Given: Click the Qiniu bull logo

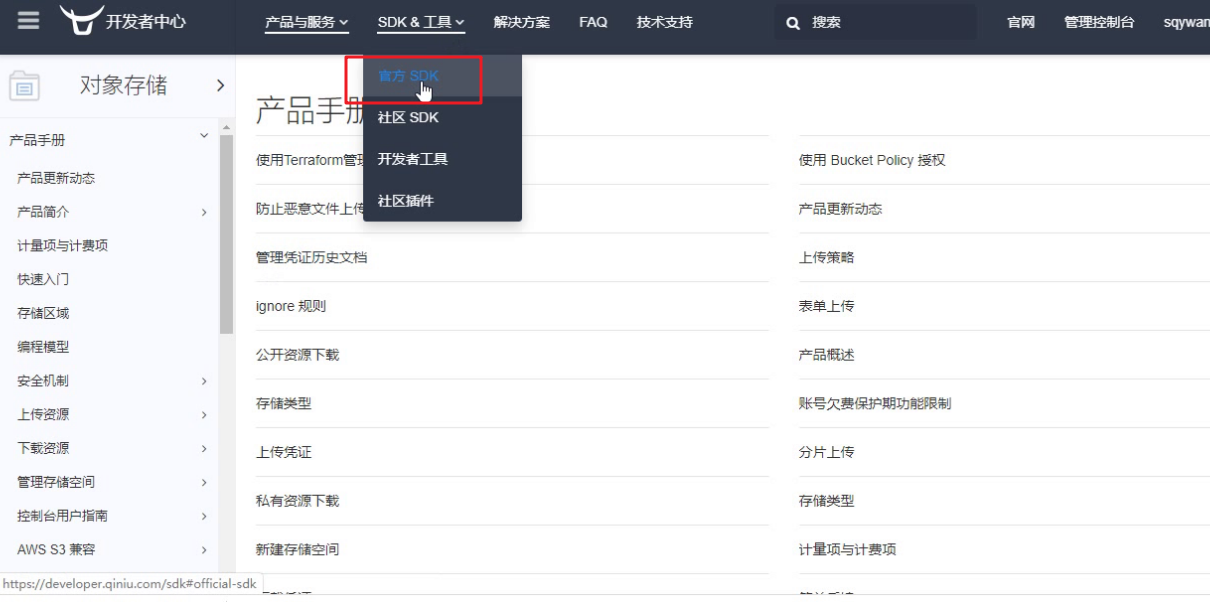Looking at the screenshot, I should tap(81, 19).
